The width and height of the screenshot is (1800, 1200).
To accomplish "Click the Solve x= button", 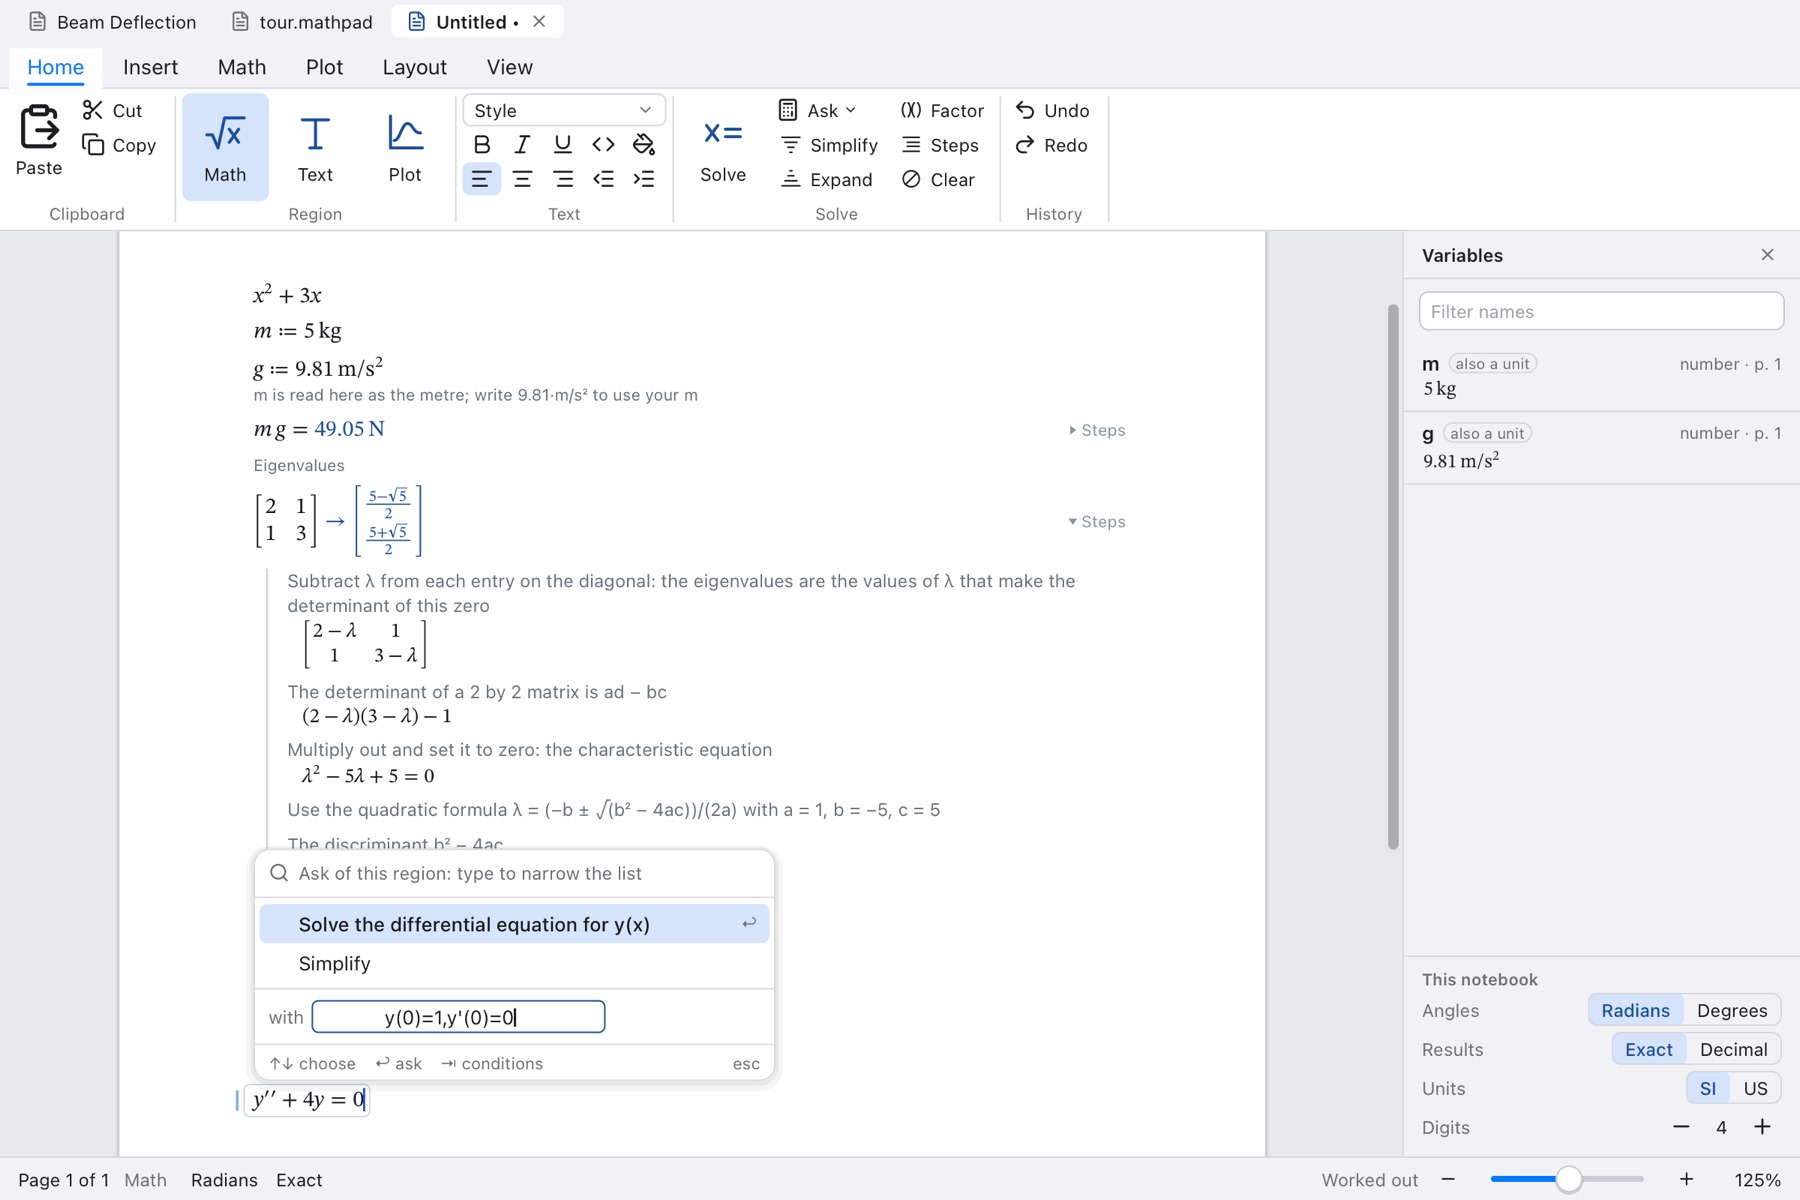I will pos(723,147).
